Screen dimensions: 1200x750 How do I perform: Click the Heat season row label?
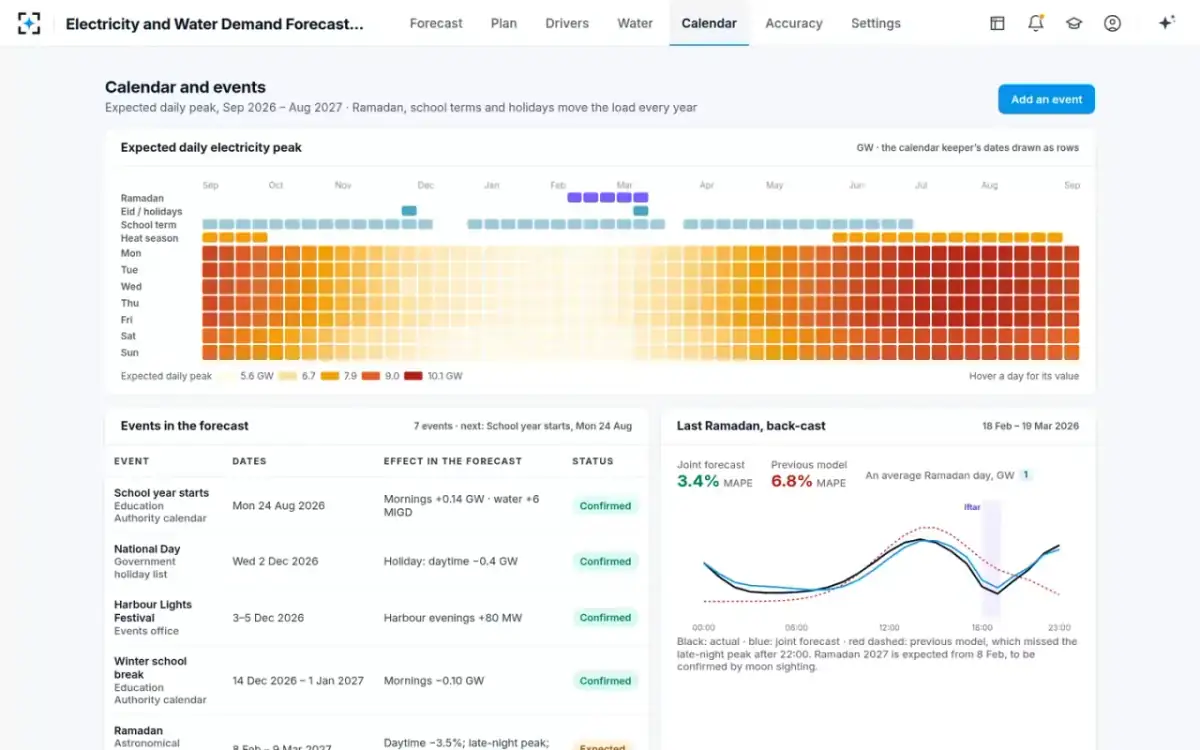149,238
